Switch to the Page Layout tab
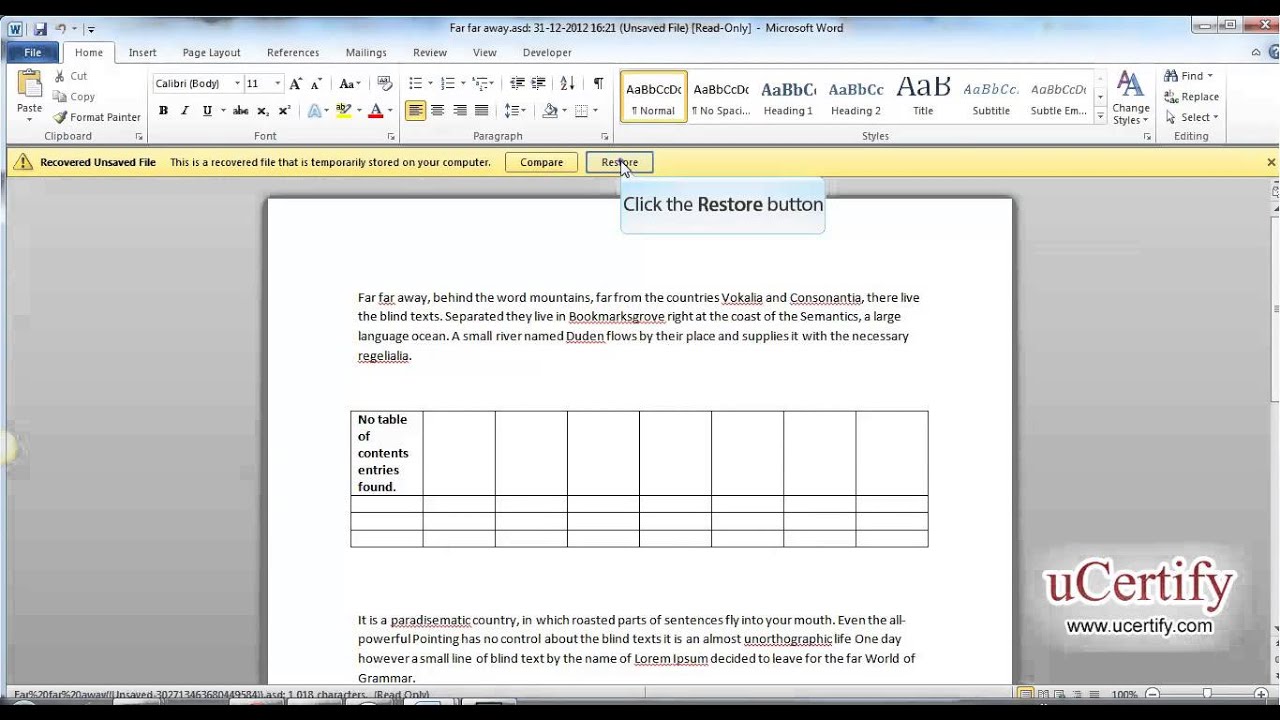This screenshot has height=720, width=1280. click(x=211, y=52)
